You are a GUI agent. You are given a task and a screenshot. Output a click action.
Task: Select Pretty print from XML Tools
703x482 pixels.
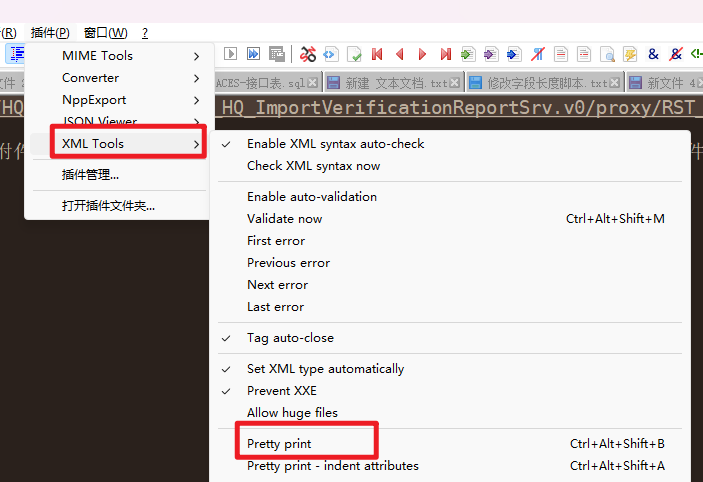click(x=279, y=443)
